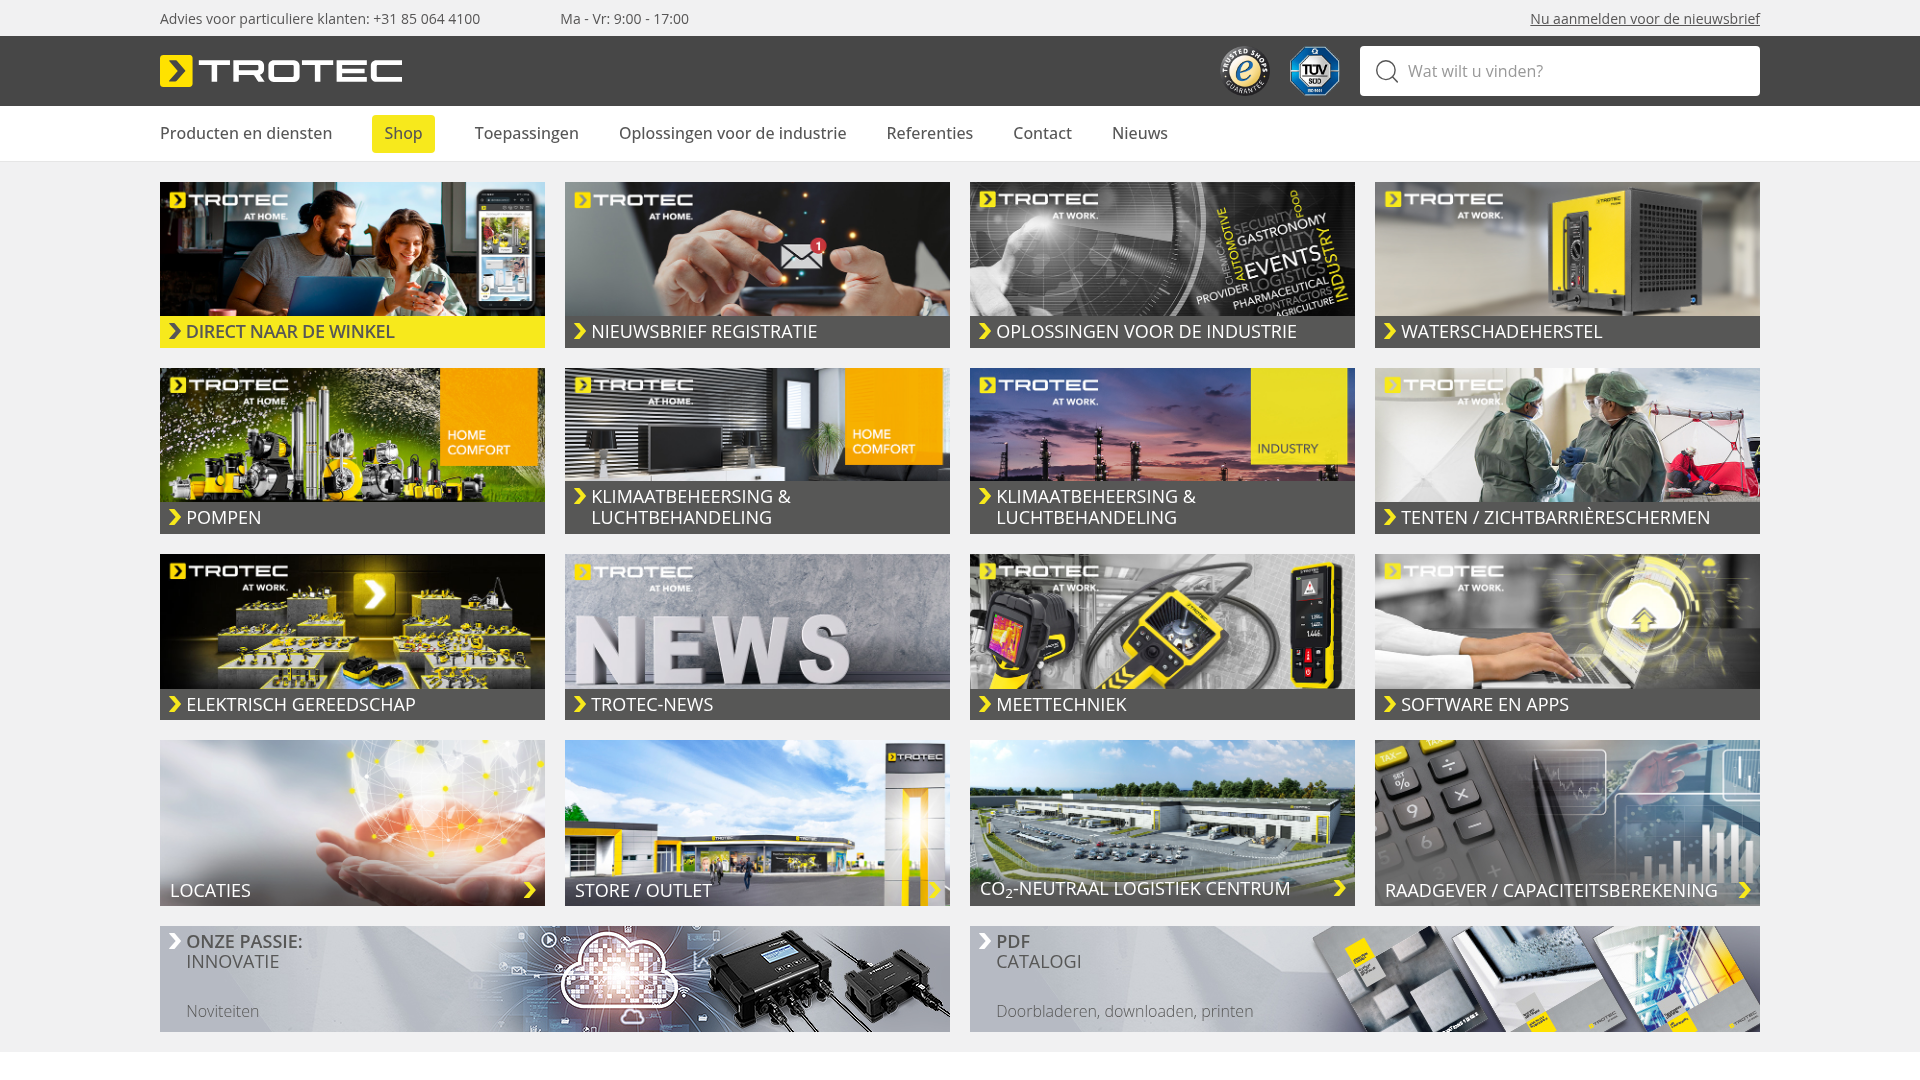Click the chevron beside Nieuwsbrief registratie label
The width and height of the screenshot is (1920, 1080).
579,331
